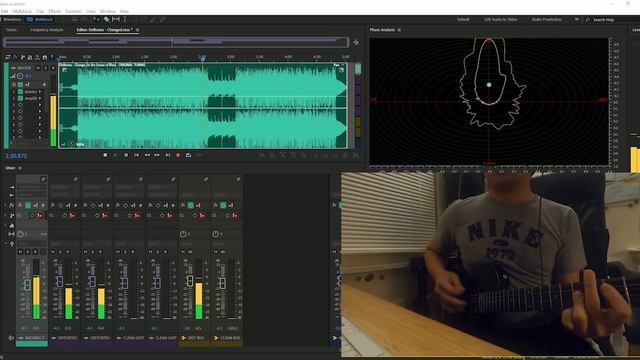The height and width of the screenshot is (360, 640).
Task: Open the Multitrack menu
Action: click(x=22, y=11)
